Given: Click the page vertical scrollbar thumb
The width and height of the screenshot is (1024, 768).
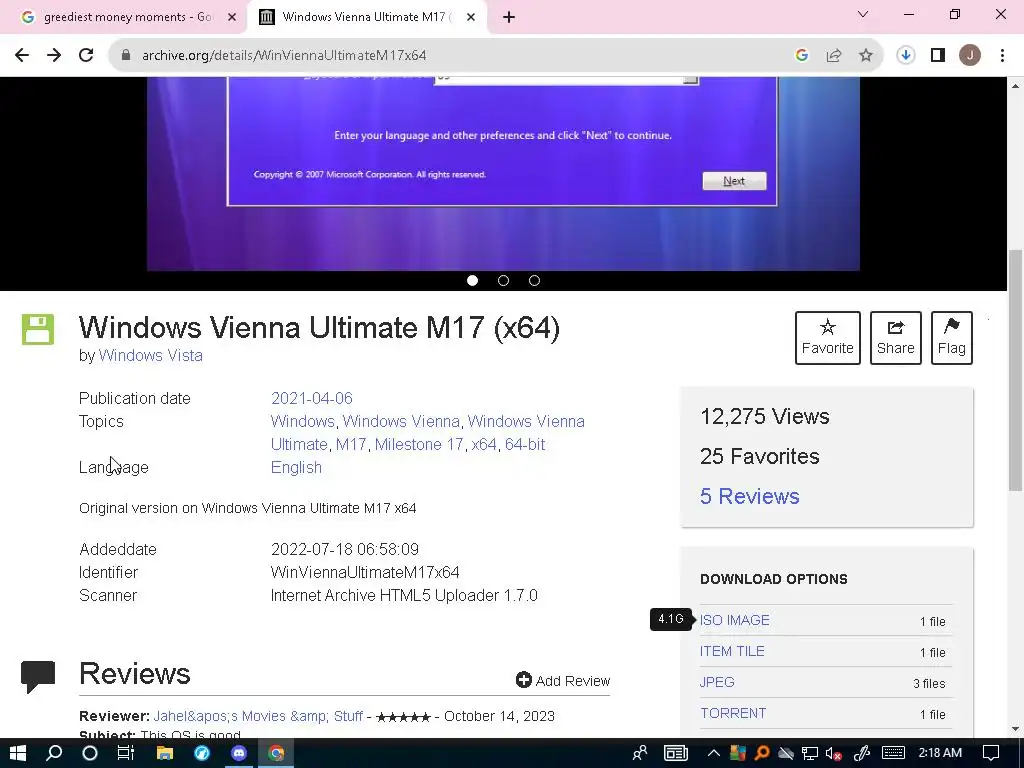Looking at the screenshot, I should [x=1015, y=370].
